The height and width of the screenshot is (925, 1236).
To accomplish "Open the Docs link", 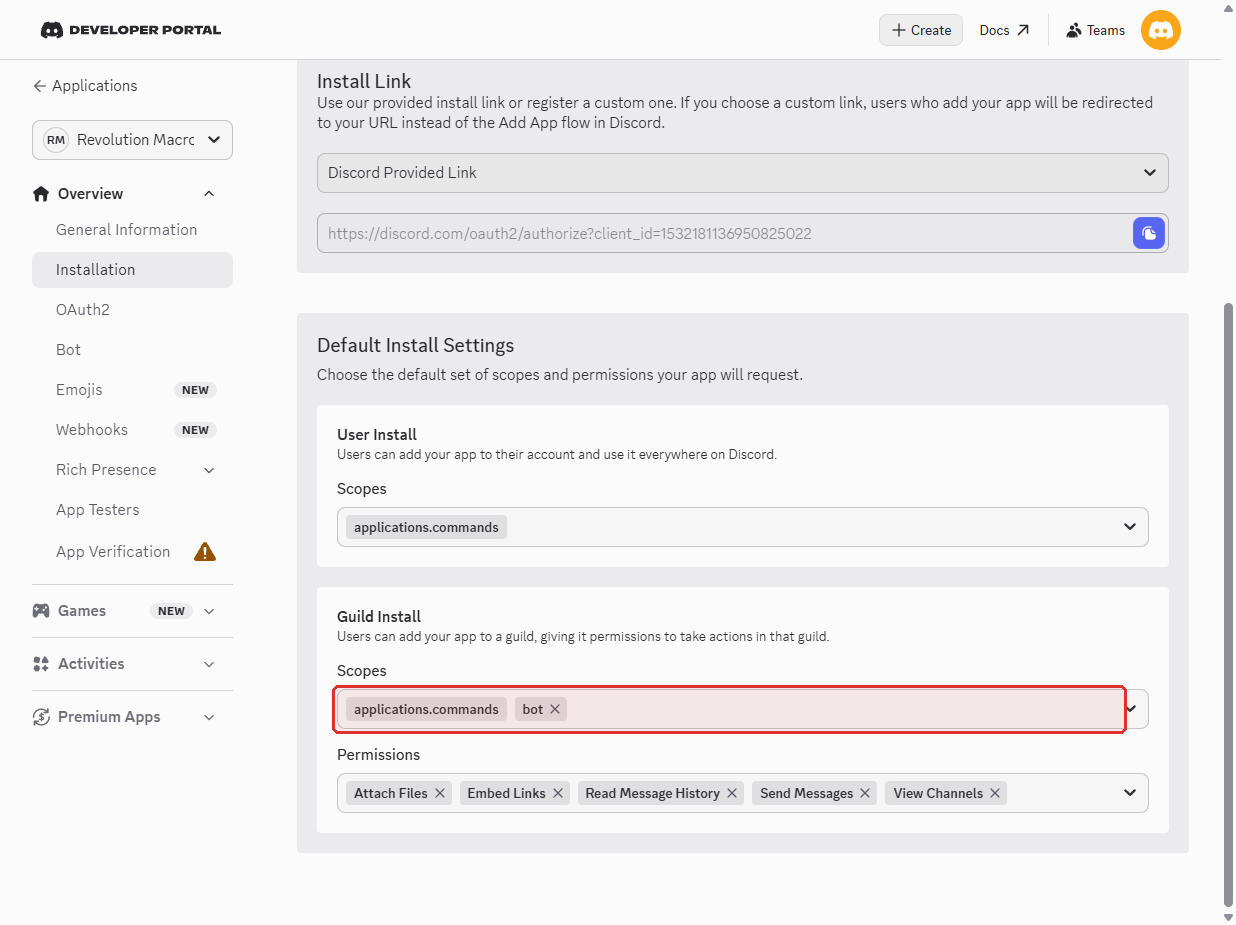I will 1004,30.
